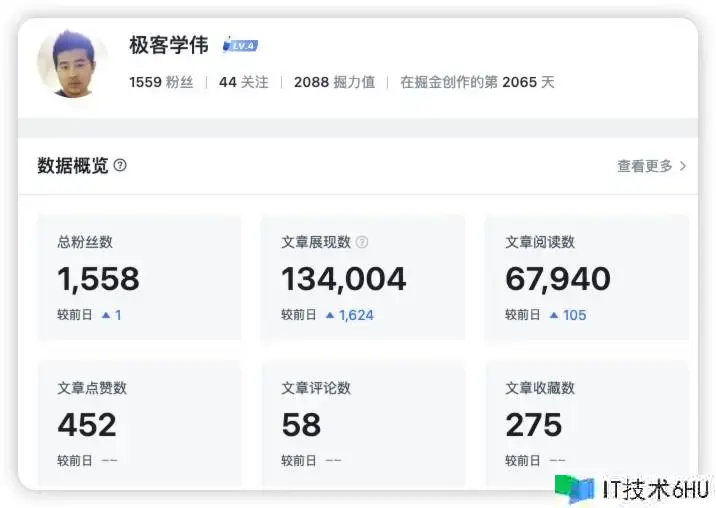Click the user avatar photo

(72, 63)
